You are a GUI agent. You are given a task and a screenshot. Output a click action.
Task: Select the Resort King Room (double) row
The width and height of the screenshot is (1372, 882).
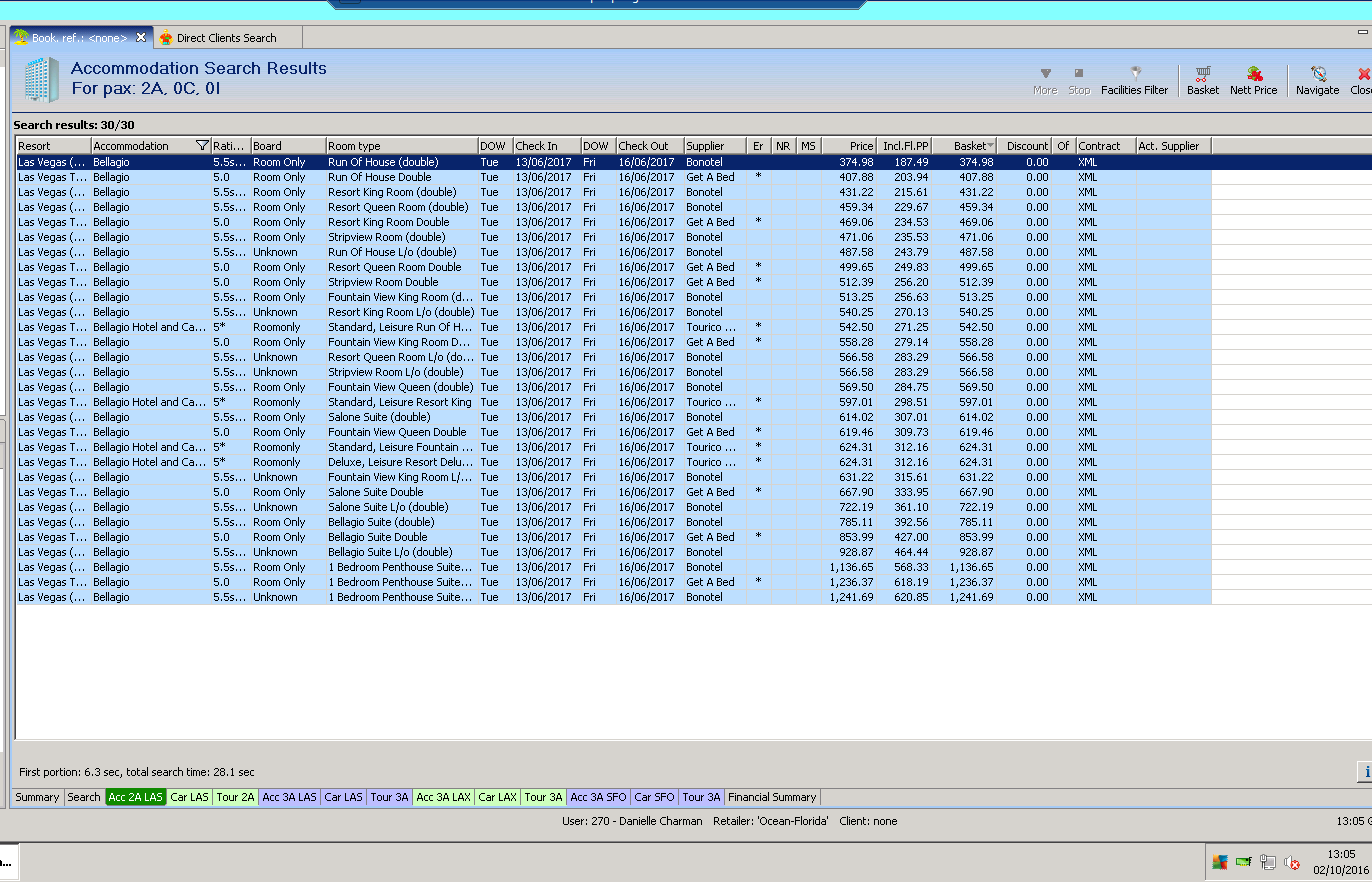coord(613,192)
